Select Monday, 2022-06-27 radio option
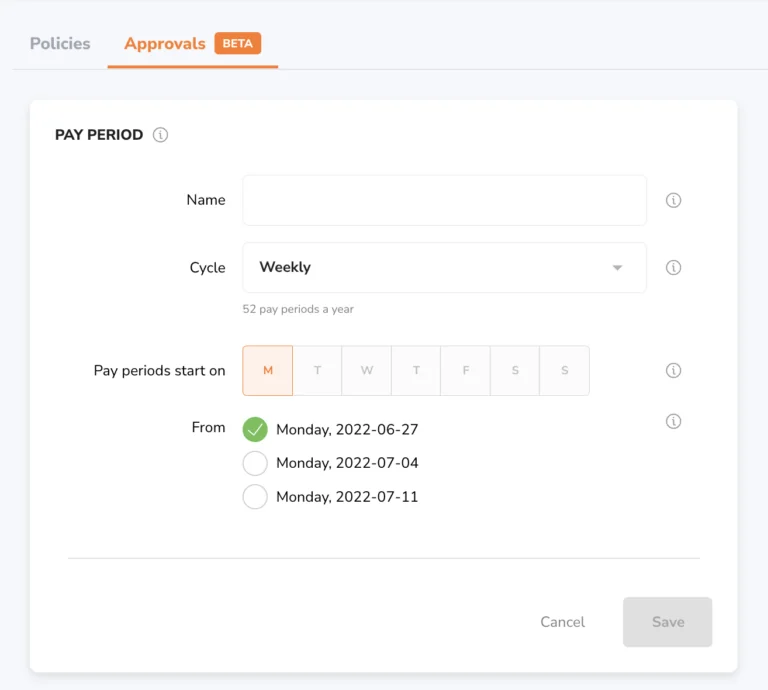The width and height of the screenshot is (768, 690). (x=255, y=429)
